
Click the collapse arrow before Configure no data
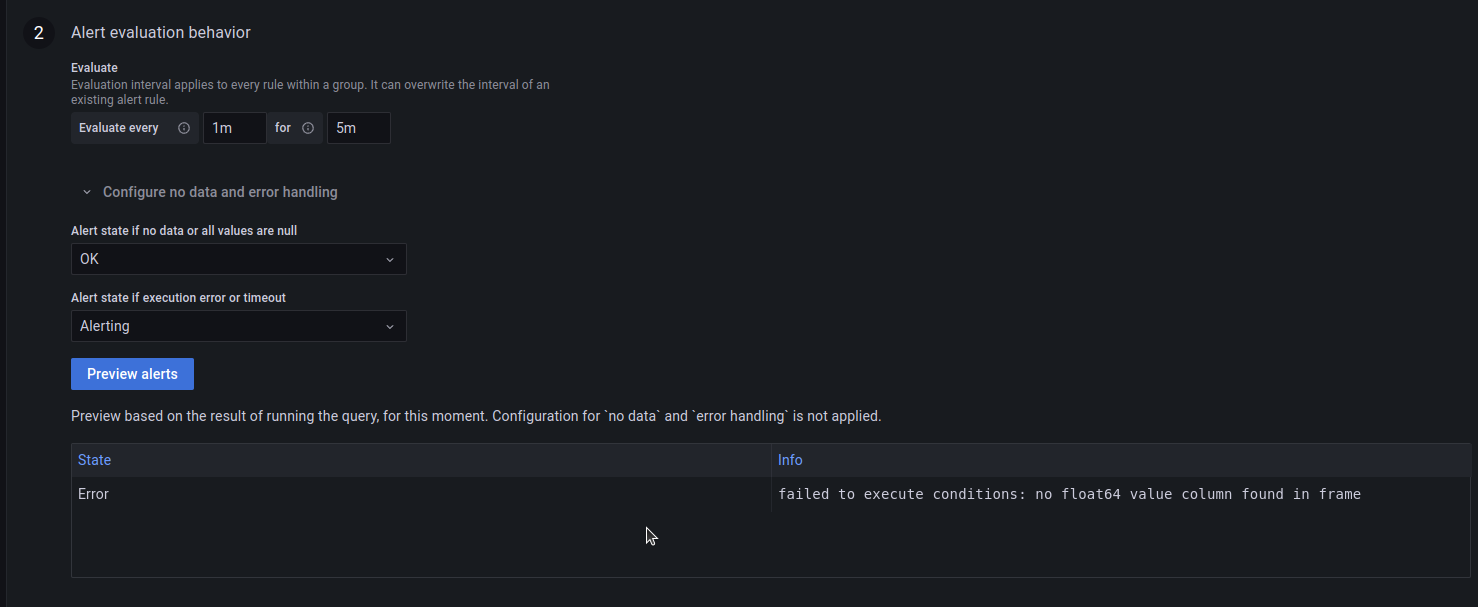tap(85, 191)
